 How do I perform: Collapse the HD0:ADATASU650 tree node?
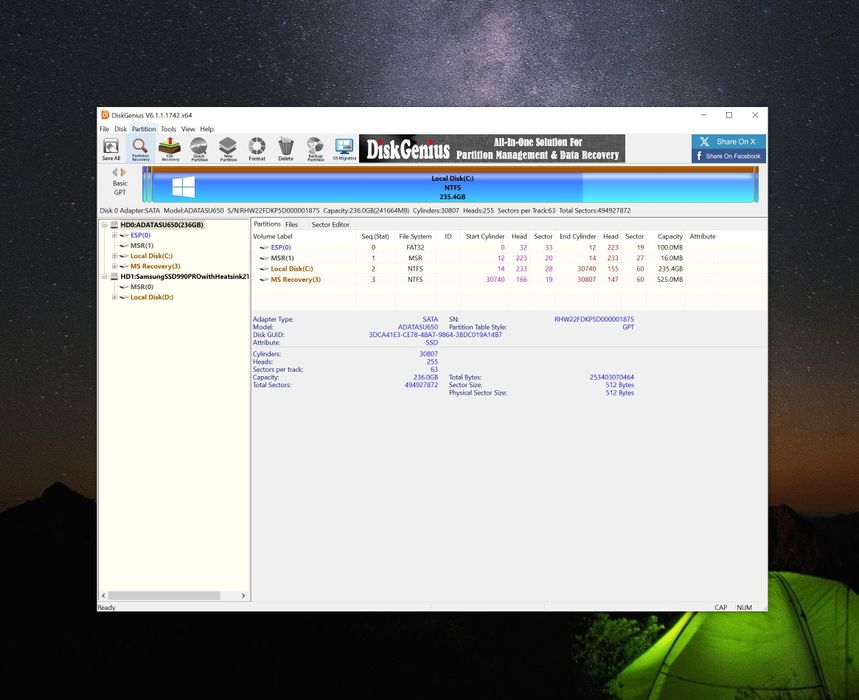104,225
